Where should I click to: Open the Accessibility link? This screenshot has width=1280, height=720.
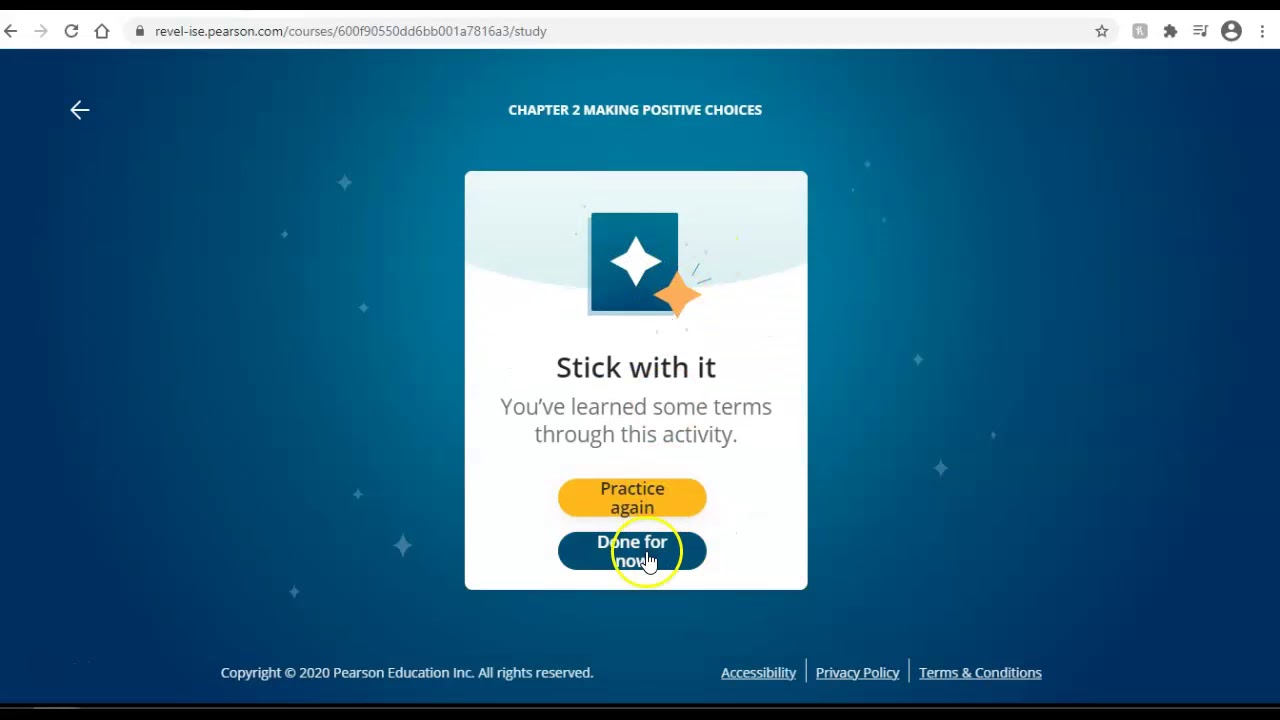[758, 673]
